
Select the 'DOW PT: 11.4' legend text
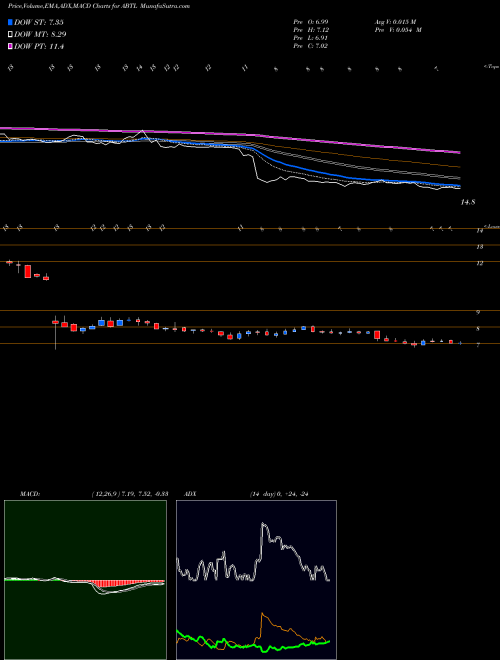(x=39, y=47)
